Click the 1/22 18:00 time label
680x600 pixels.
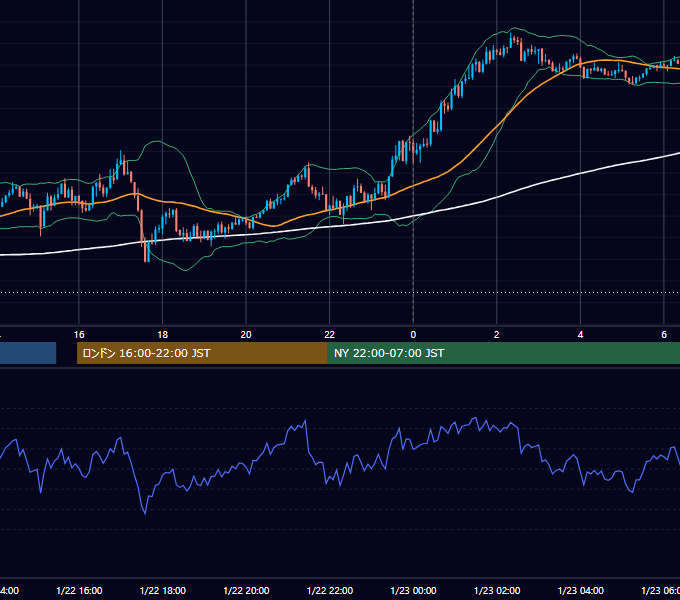click(x=163, y=590)
